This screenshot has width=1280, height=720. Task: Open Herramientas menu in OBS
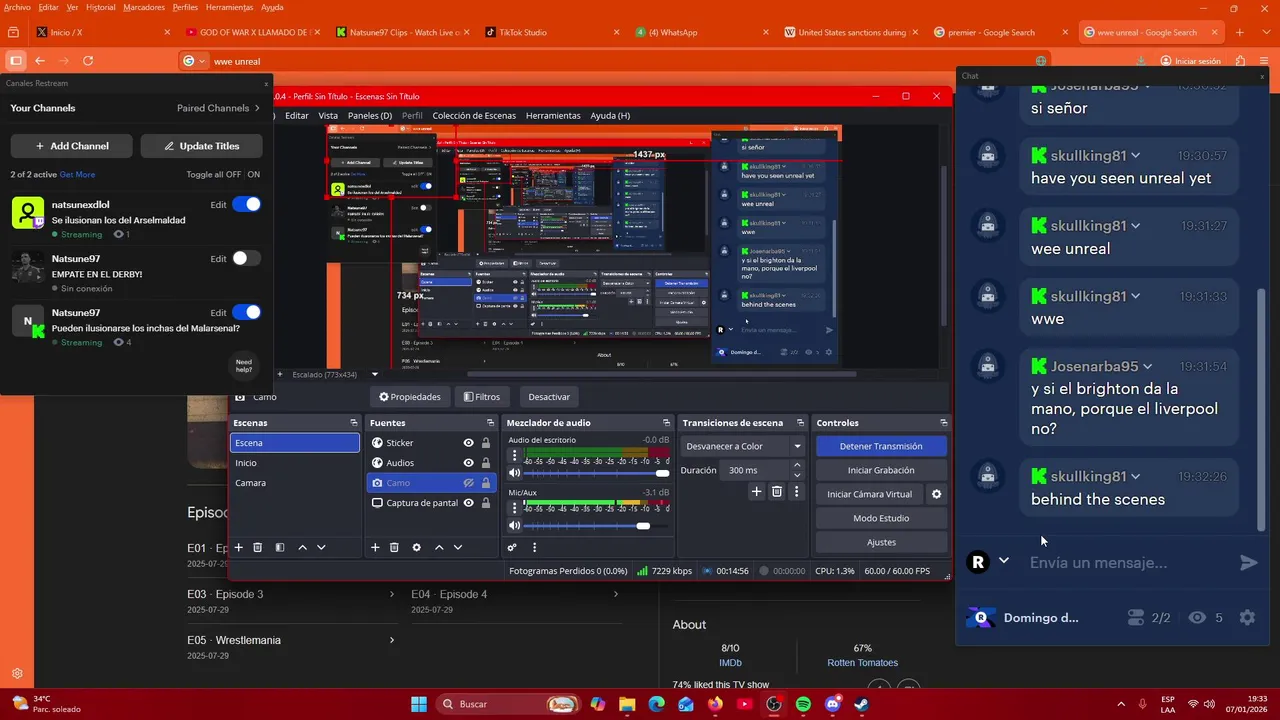click(553, 115)
